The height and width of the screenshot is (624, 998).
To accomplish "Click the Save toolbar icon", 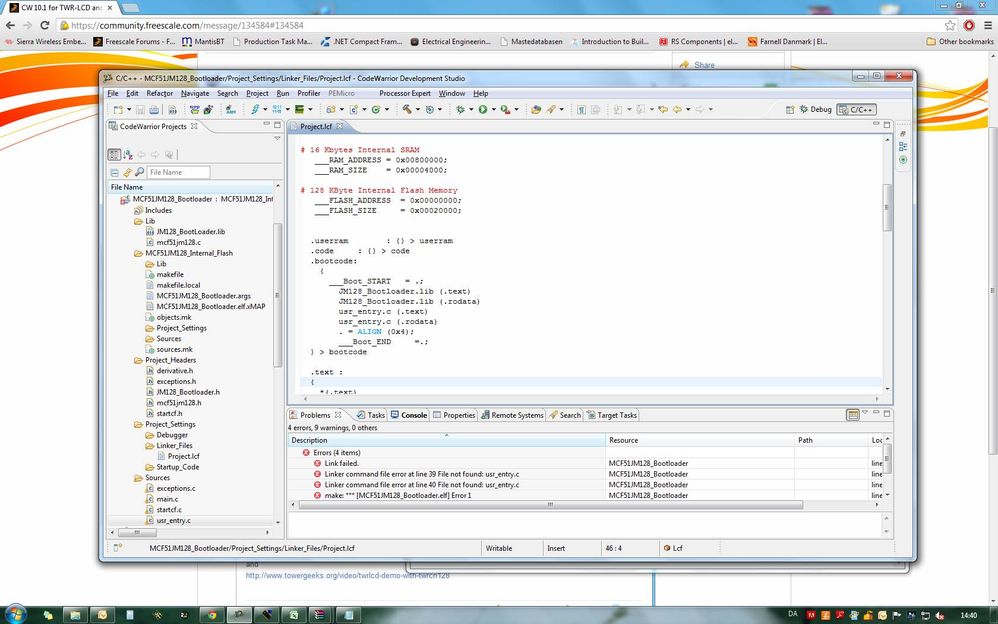I will (x=140, y=110).
